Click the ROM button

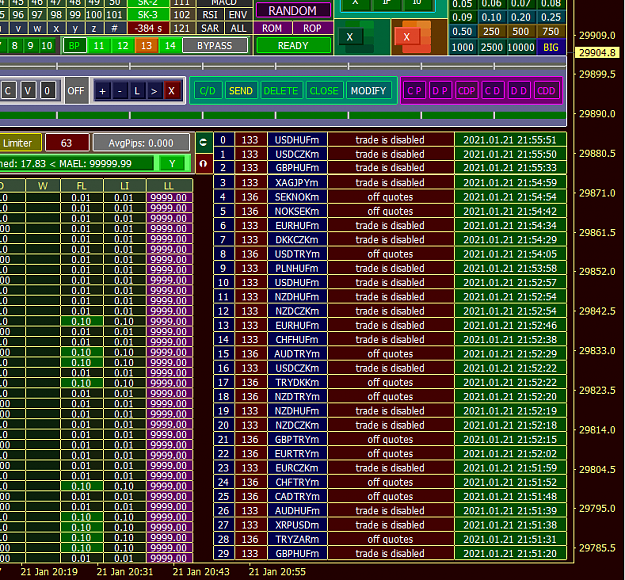pos(272,28)
